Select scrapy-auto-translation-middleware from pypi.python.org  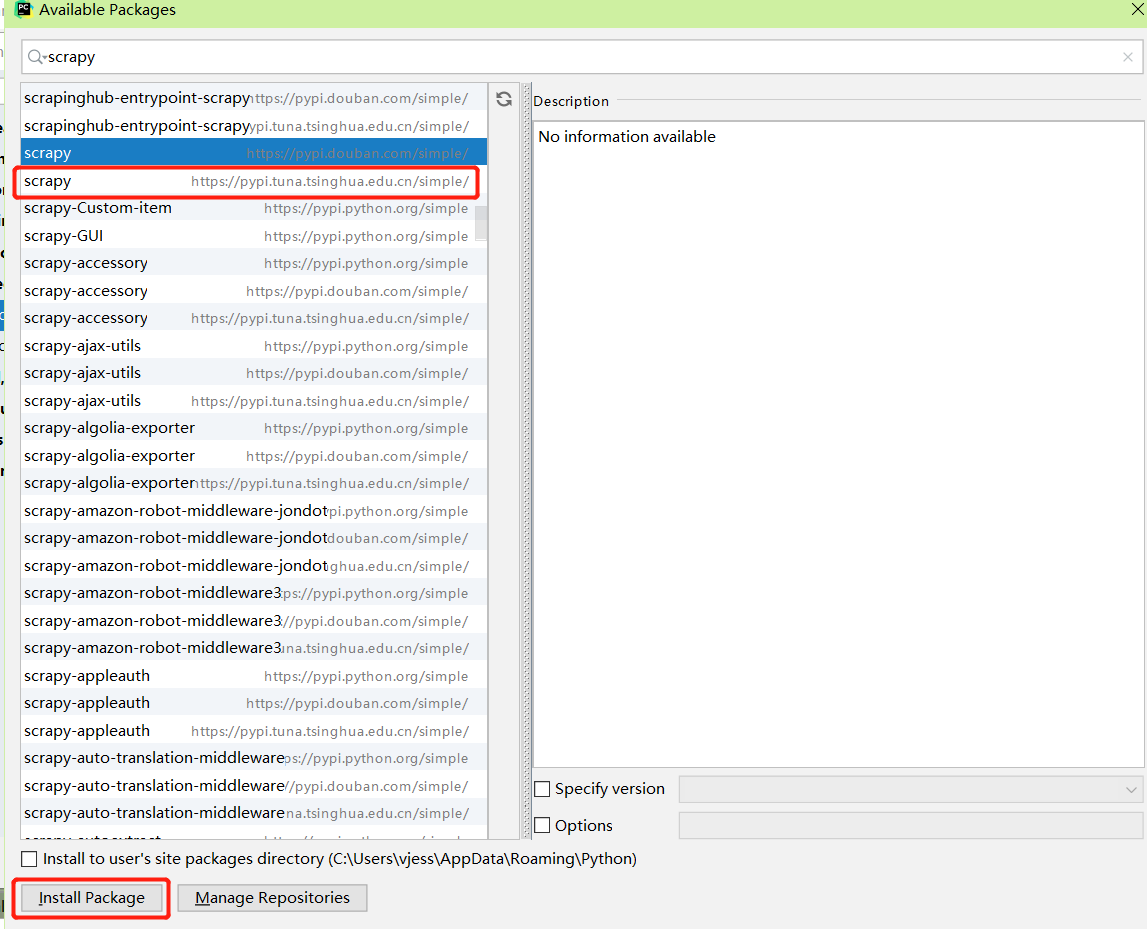click(254, 758)
